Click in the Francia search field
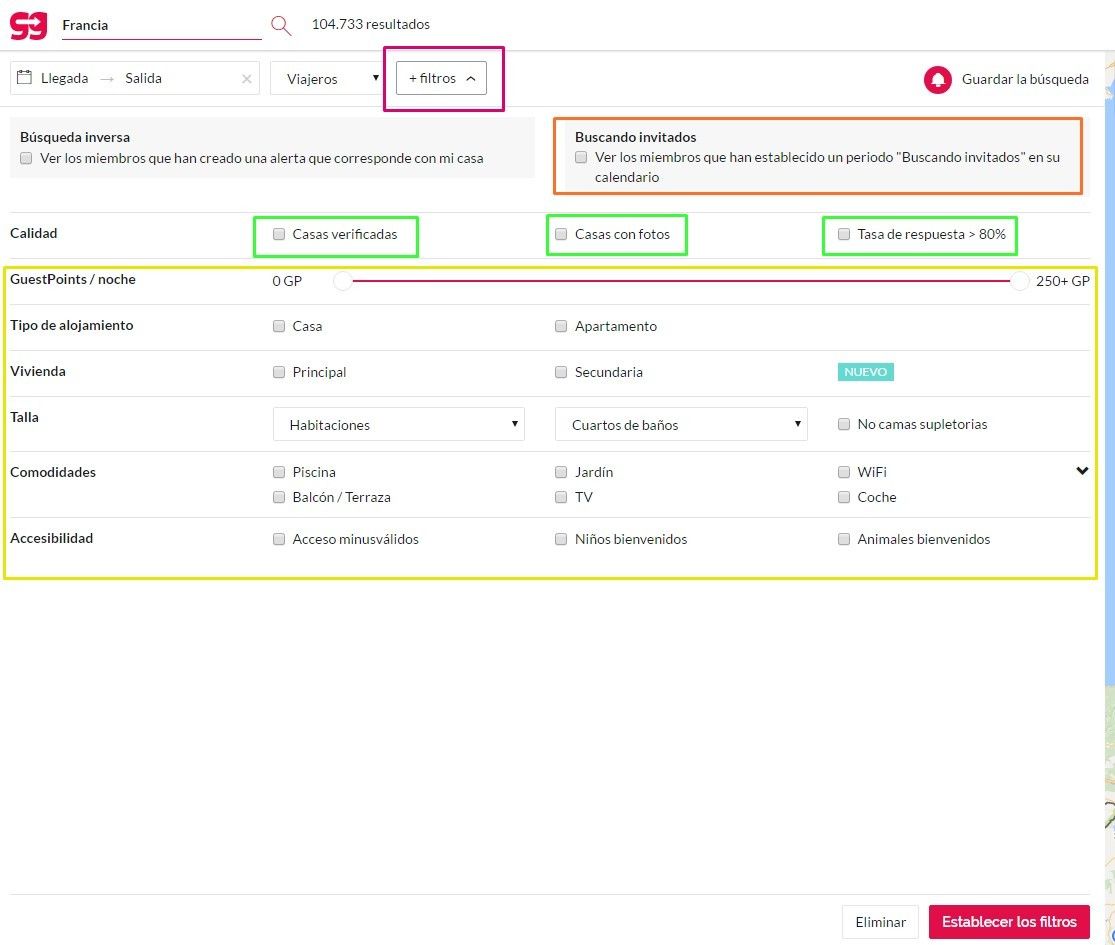 [x=161, y=26]
